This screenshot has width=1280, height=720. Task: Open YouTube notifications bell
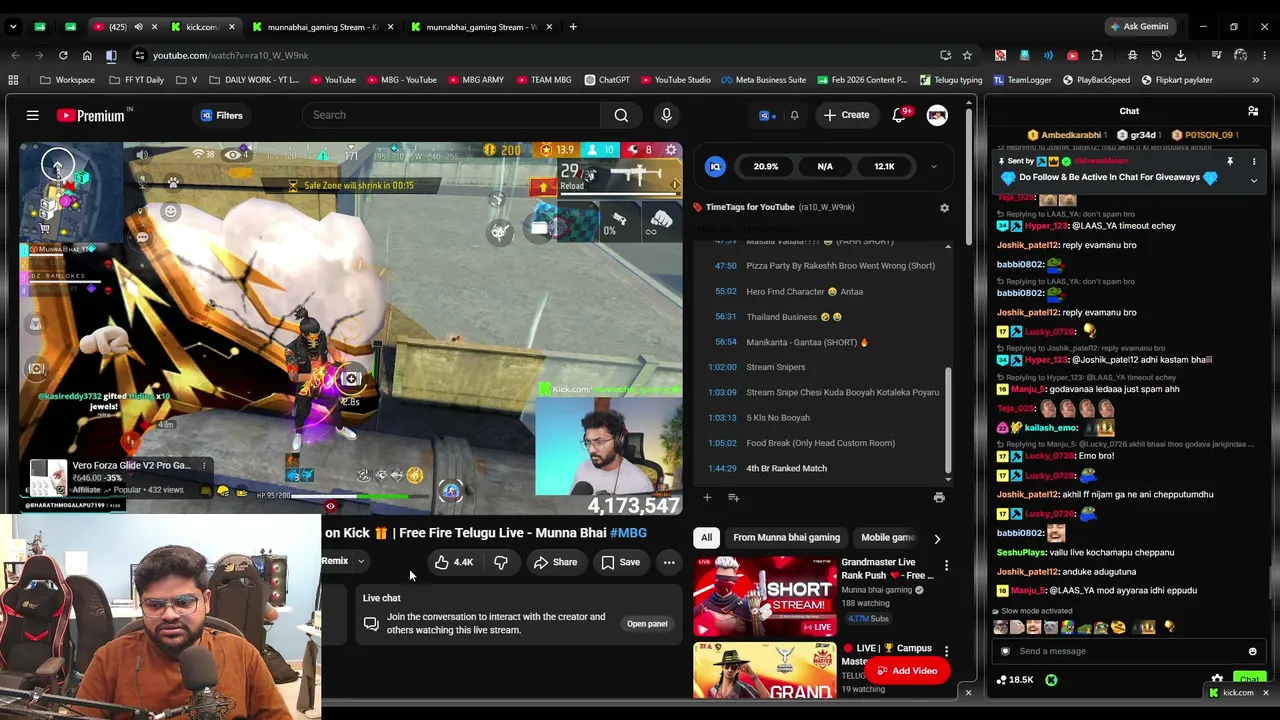pos(899,115)
